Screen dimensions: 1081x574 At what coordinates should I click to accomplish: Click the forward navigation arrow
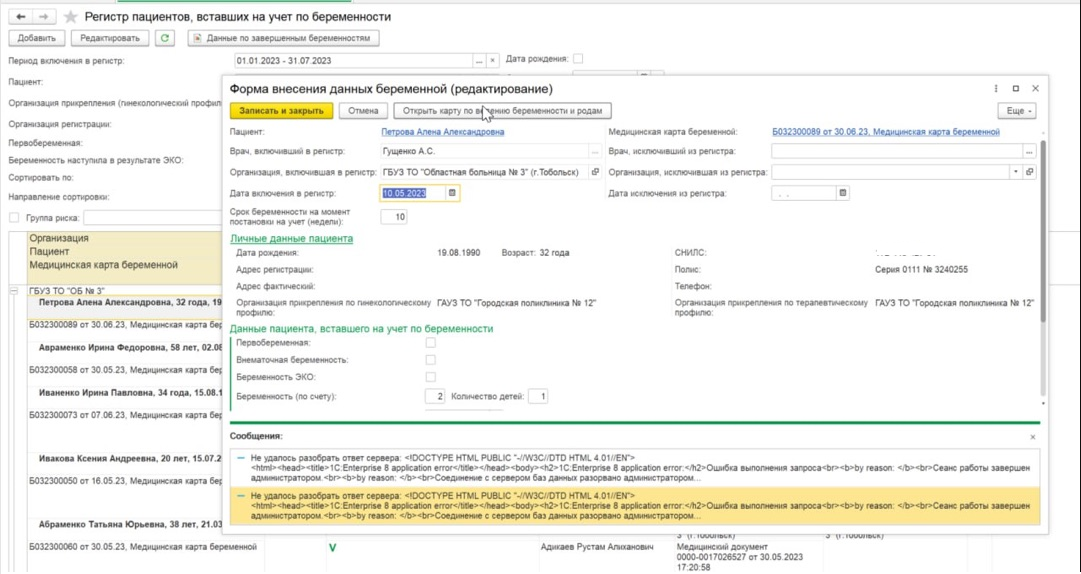pyautogui.click(x=43, y=17)
